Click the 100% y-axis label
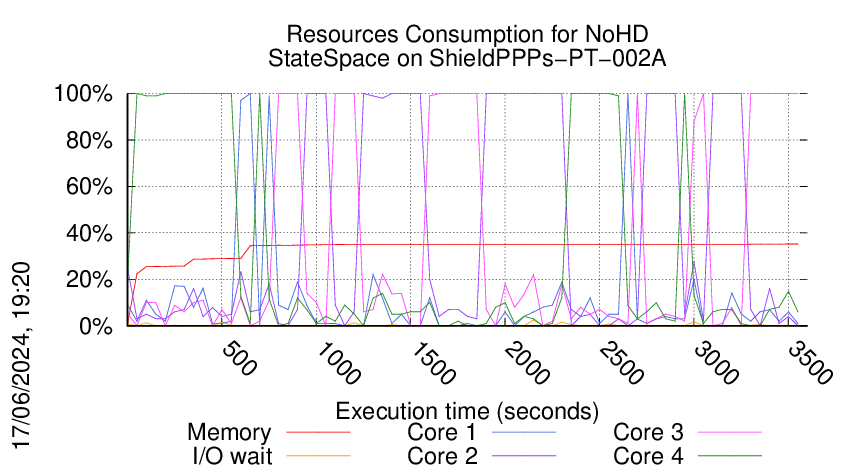 pyautogui.click(x=83, y=94)
